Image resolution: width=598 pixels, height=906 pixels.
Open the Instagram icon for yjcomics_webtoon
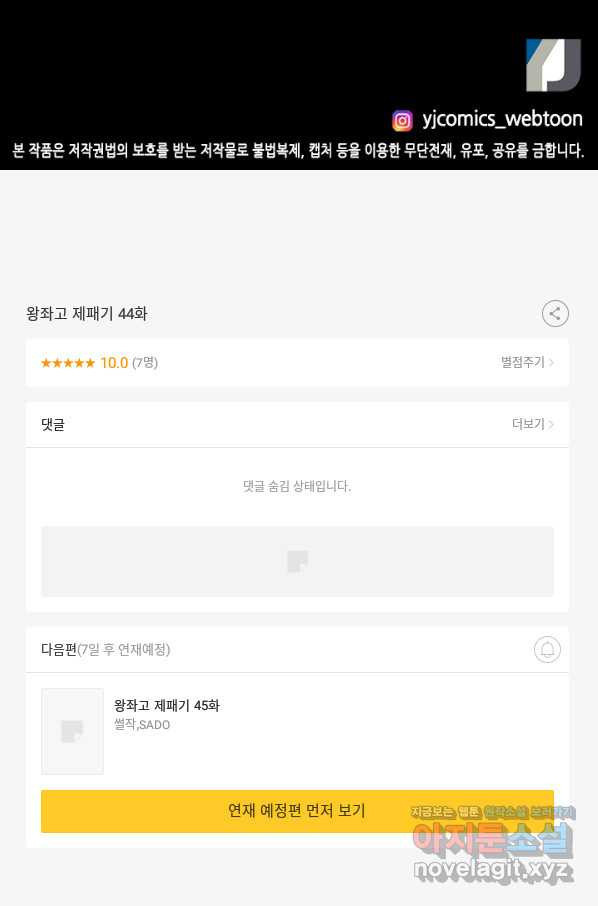[x=402, y=120]
